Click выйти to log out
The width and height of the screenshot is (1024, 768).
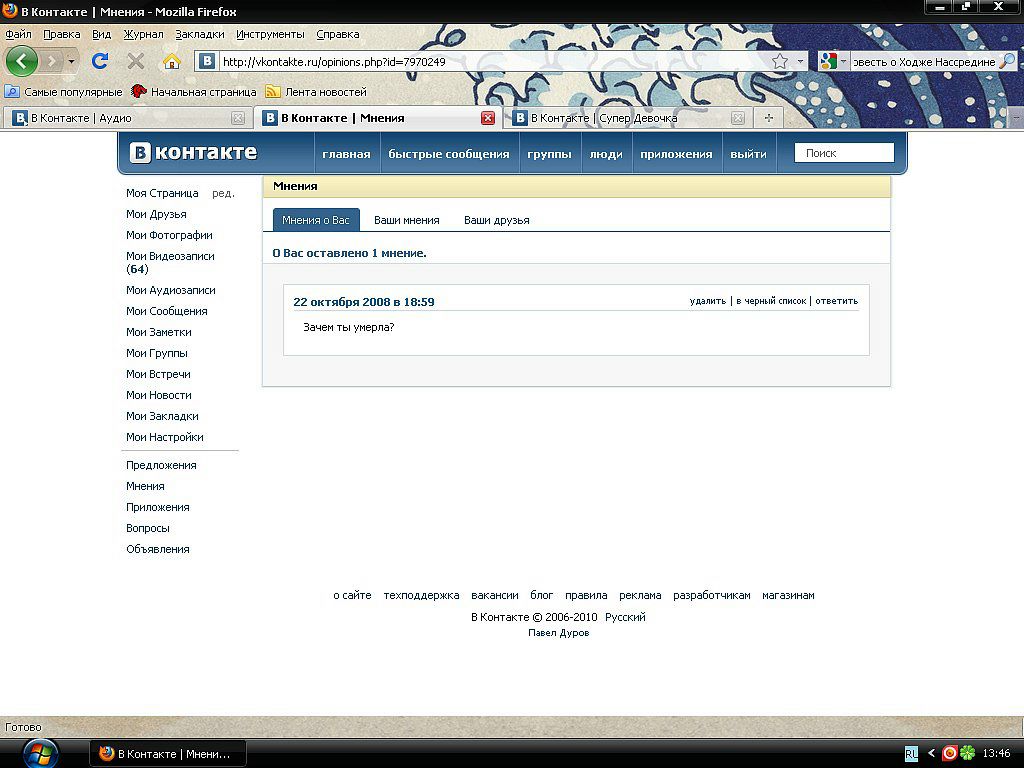pyautogui.click(x=748, y=154)
